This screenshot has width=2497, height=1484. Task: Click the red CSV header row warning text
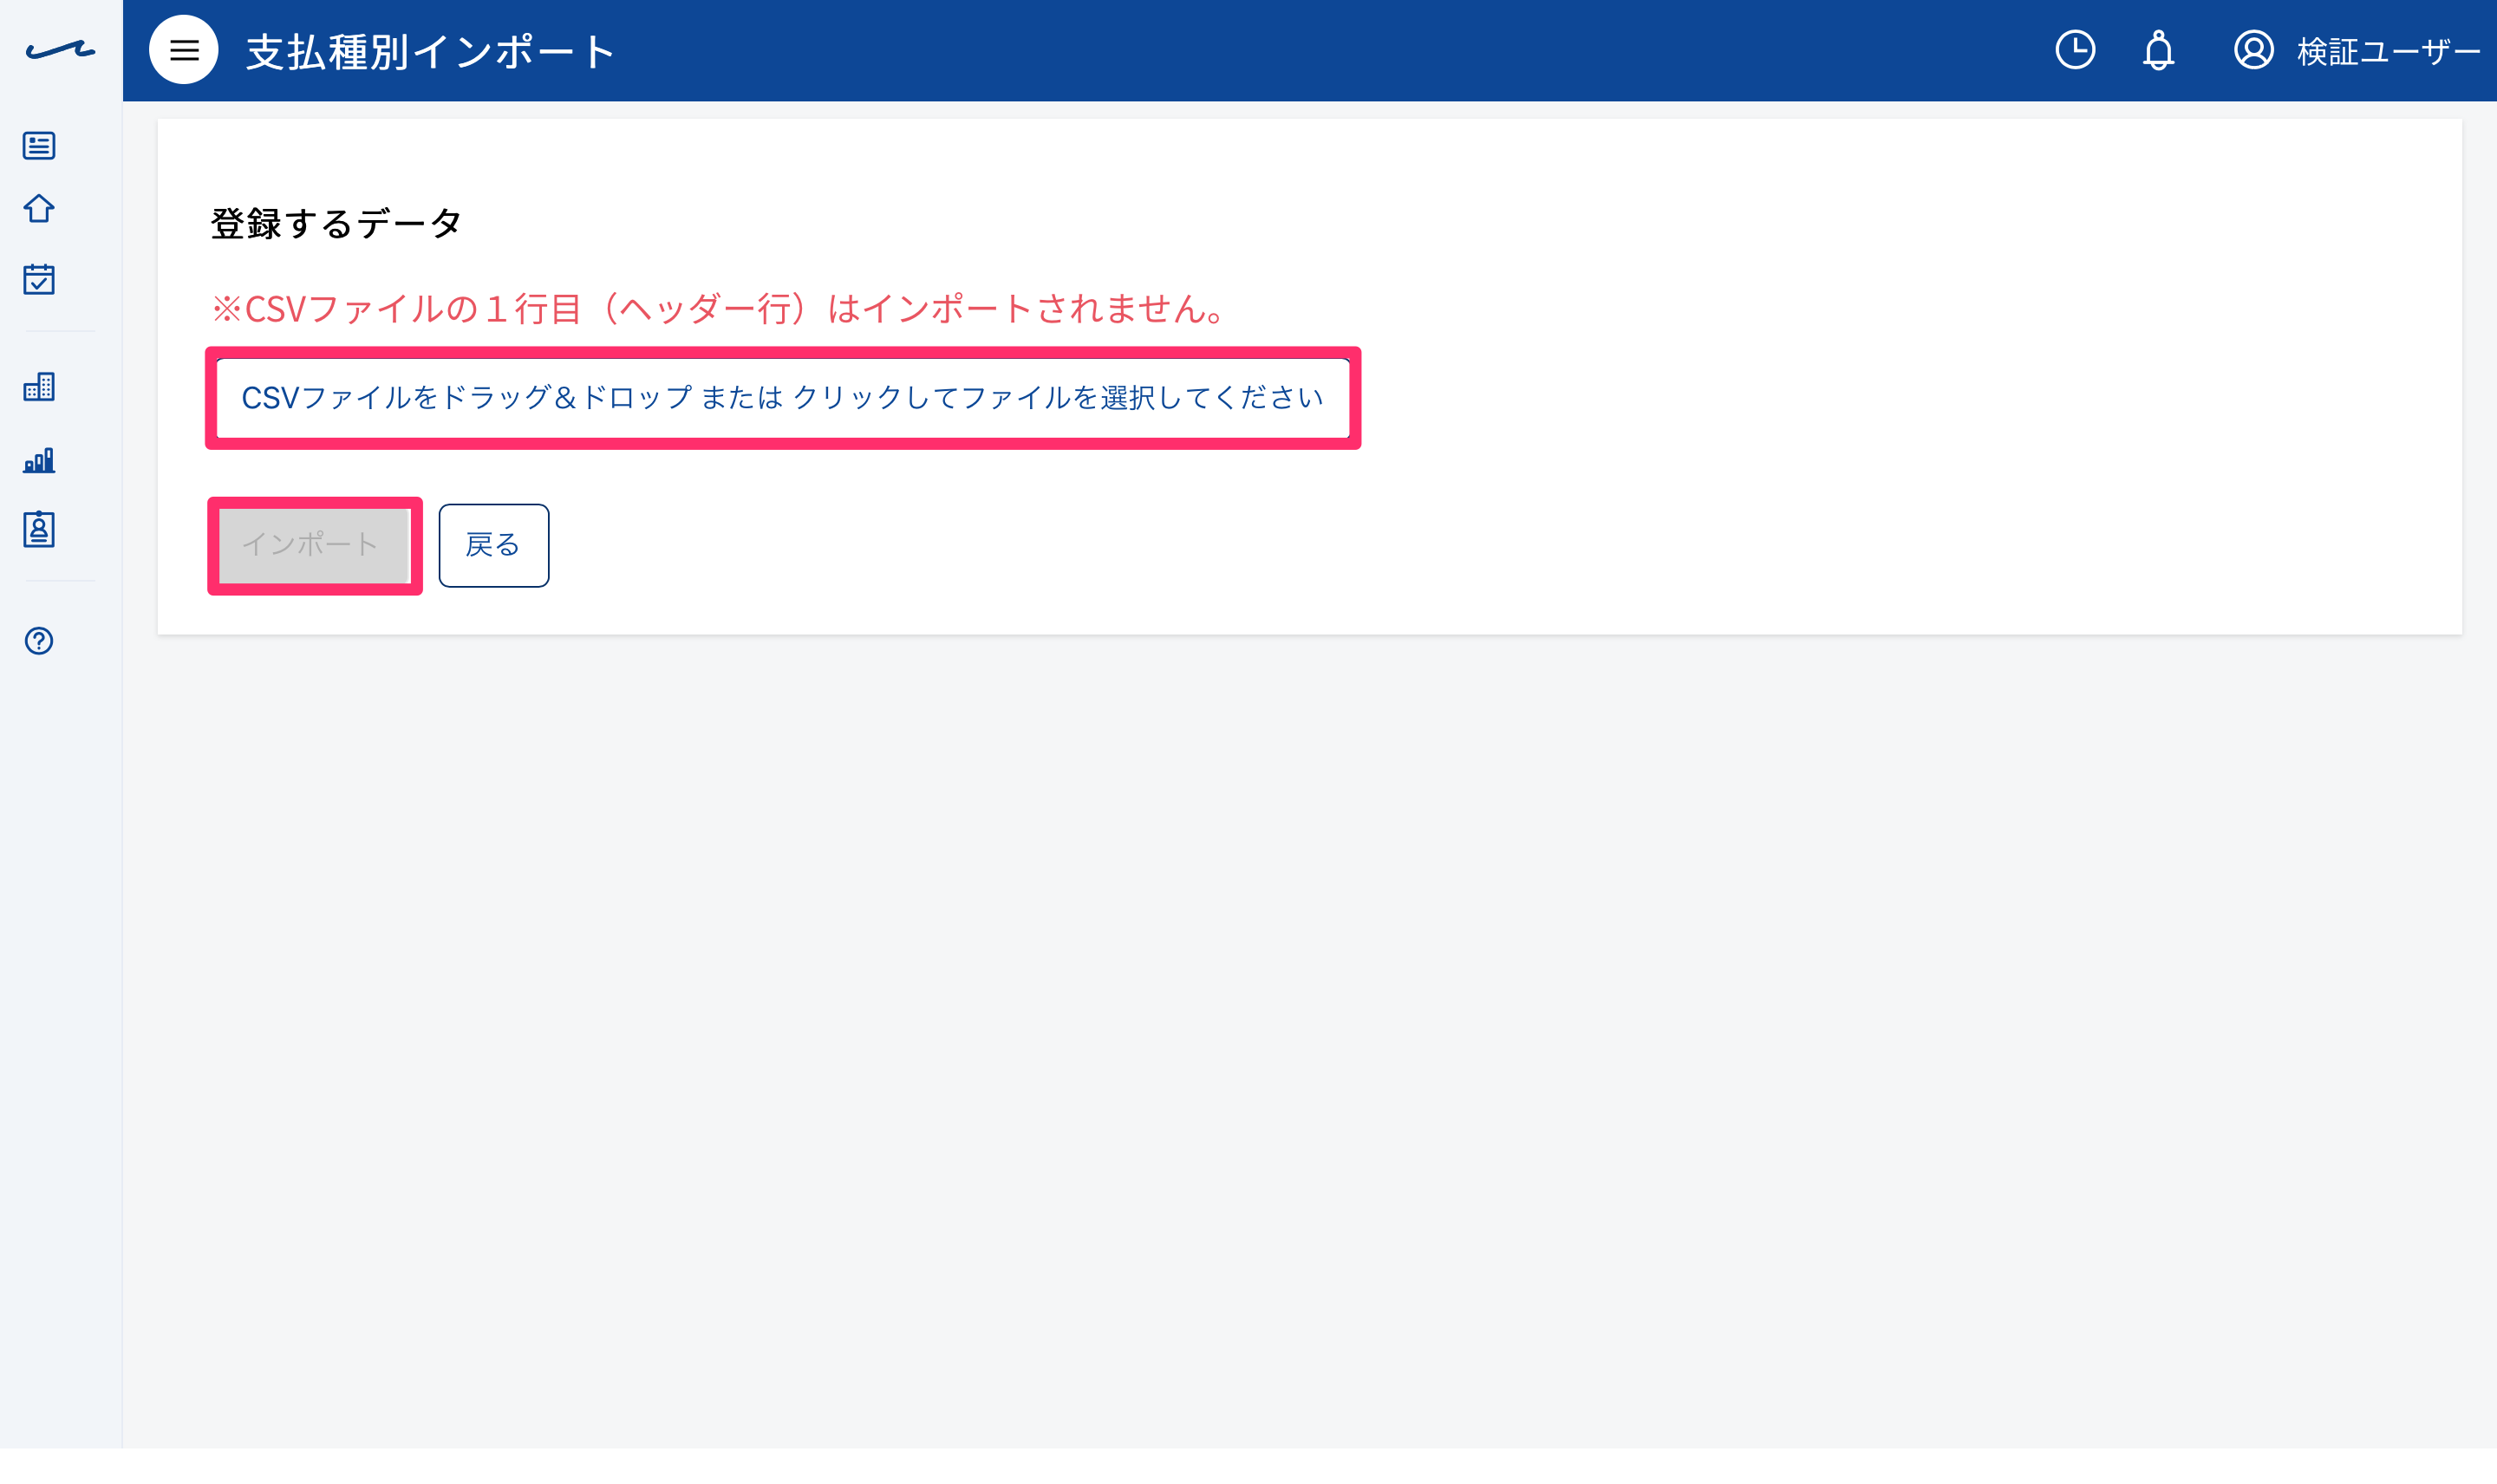pos(718,308)
